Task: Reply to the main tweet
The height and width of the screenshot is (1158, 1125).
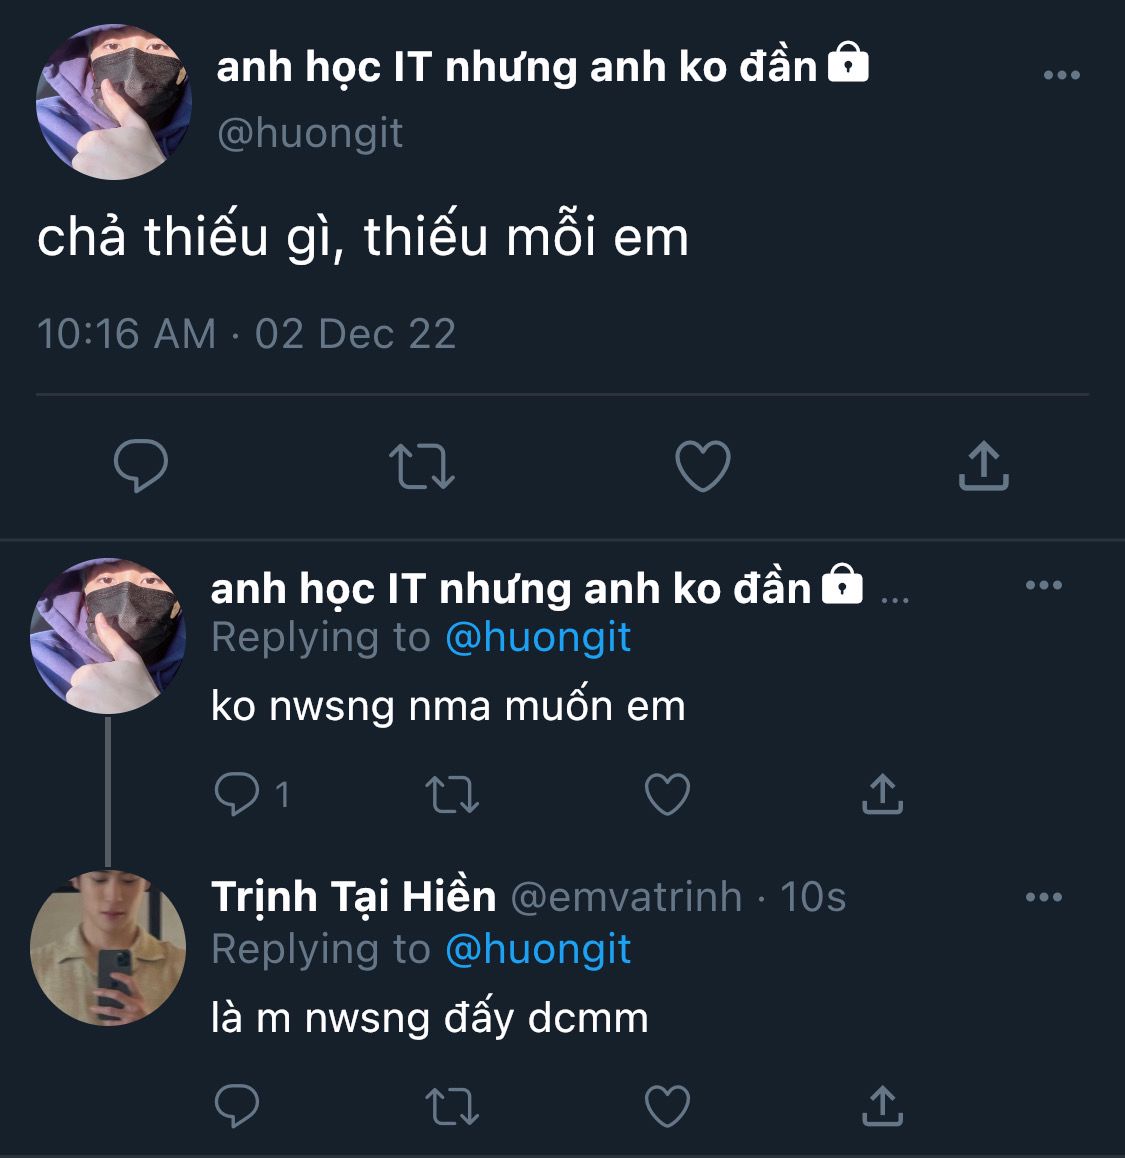Action: click(x=141, y=466)
